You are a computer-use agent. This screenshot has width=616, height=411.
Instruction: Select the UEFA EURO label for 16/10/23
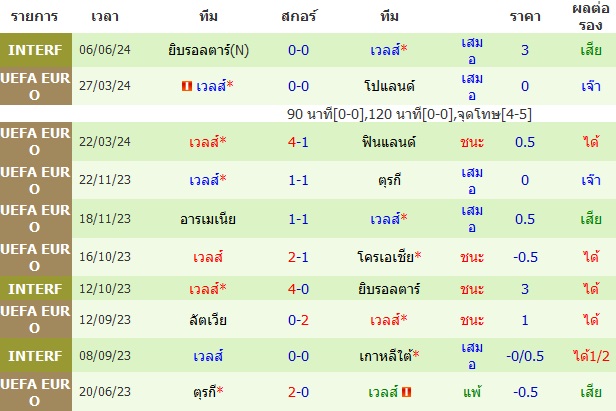click(36, 257)
